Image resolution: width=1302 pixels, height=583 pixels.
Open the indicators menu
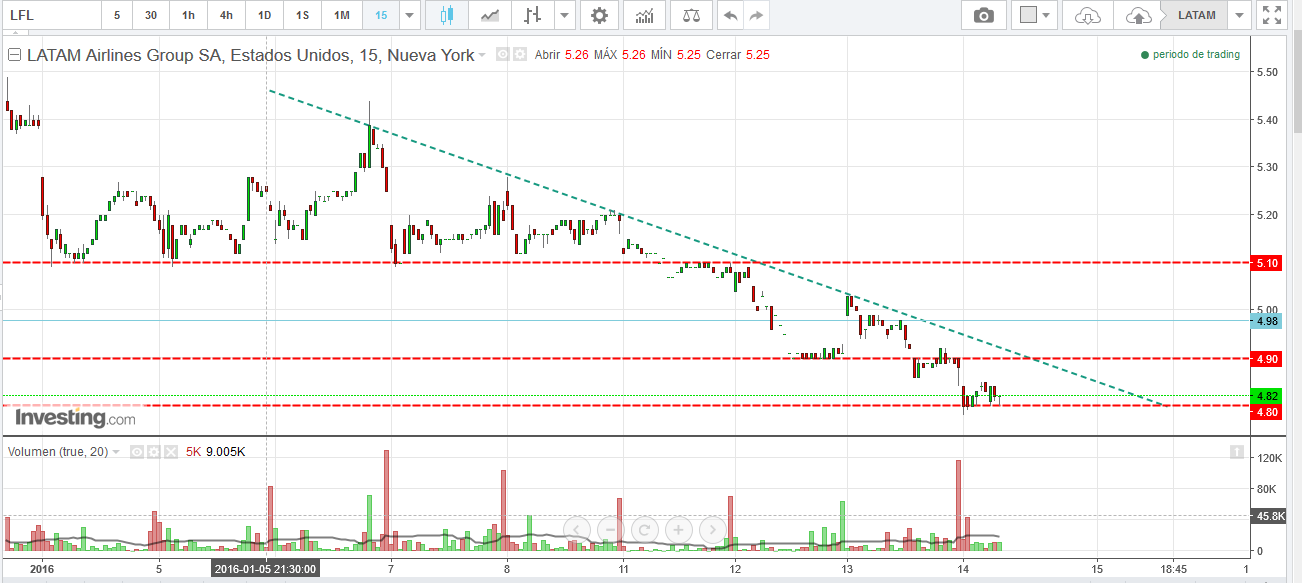point(645,15)
